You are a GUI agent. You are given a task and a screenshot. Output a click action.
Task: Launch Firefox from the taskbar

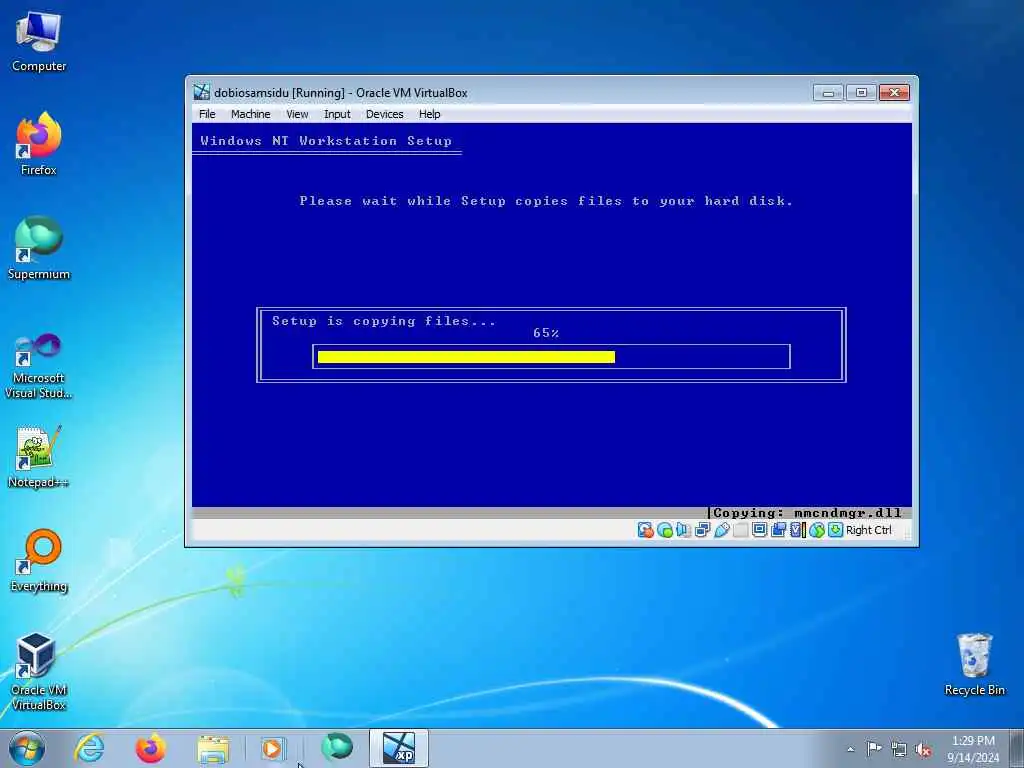(x=151, y=748)
